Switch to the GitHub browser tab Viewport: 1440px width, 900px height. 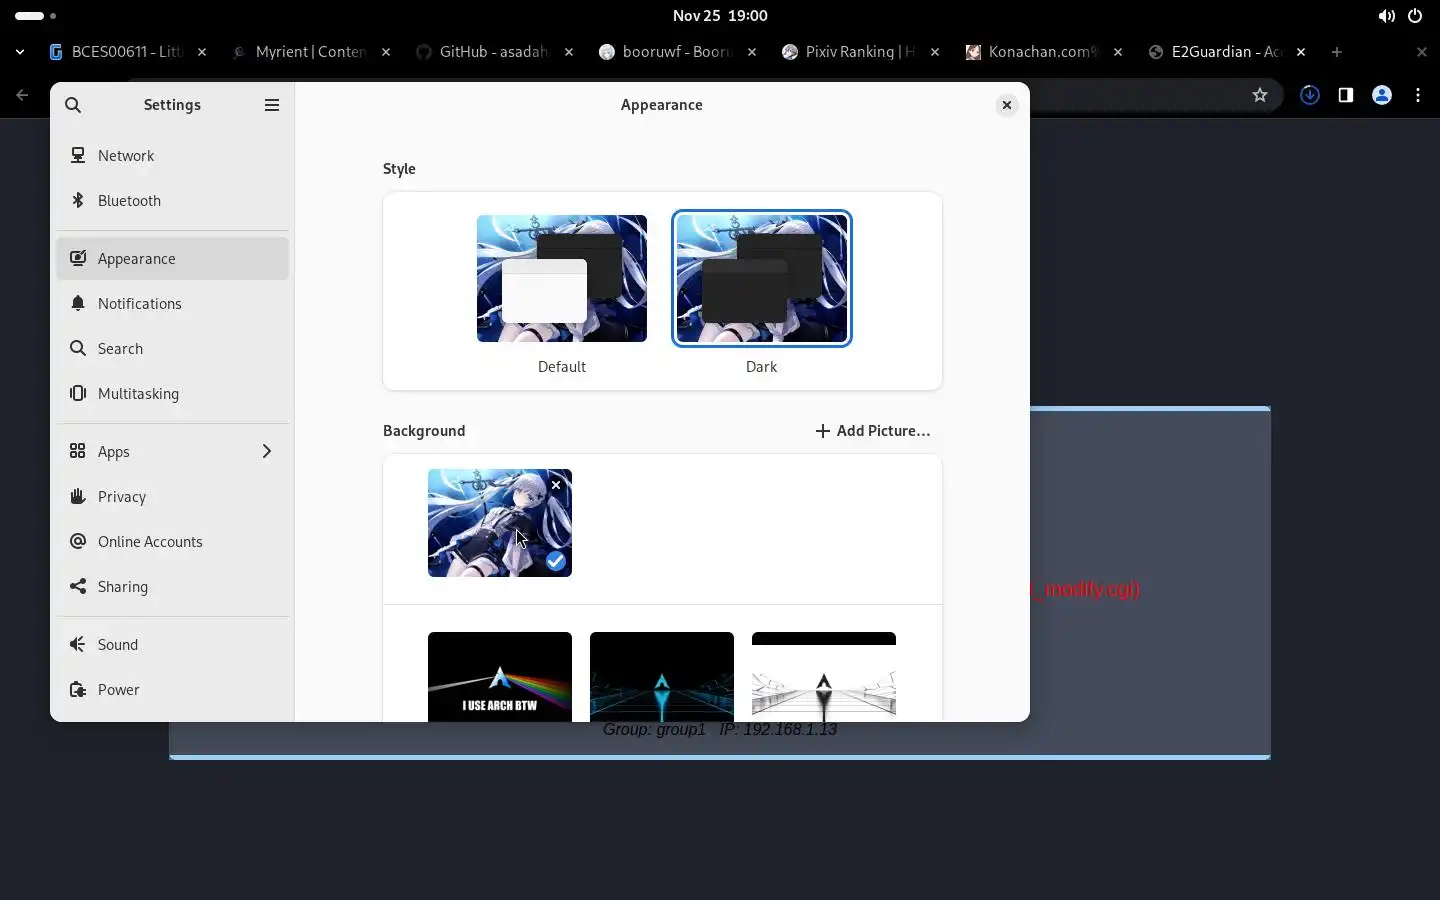[494, 52]
